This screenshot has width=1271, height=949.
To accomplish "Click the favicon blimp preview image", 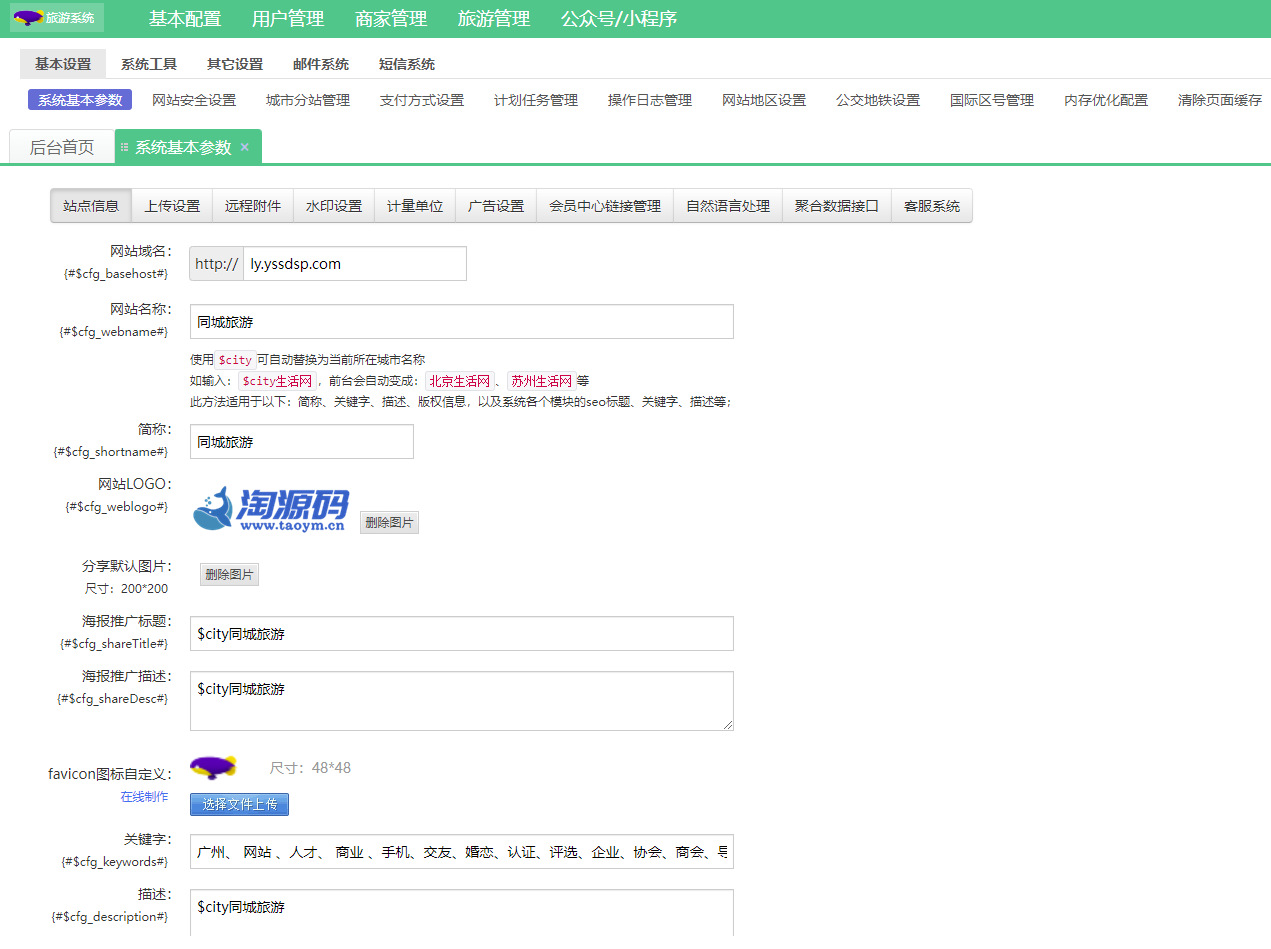I will tap(213, 768).
